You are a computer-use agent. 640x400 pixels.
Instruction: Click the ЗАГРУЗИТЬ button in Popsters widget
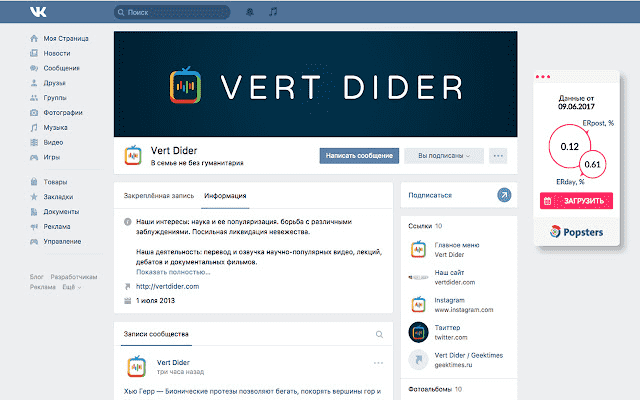[x=576, y=201]
